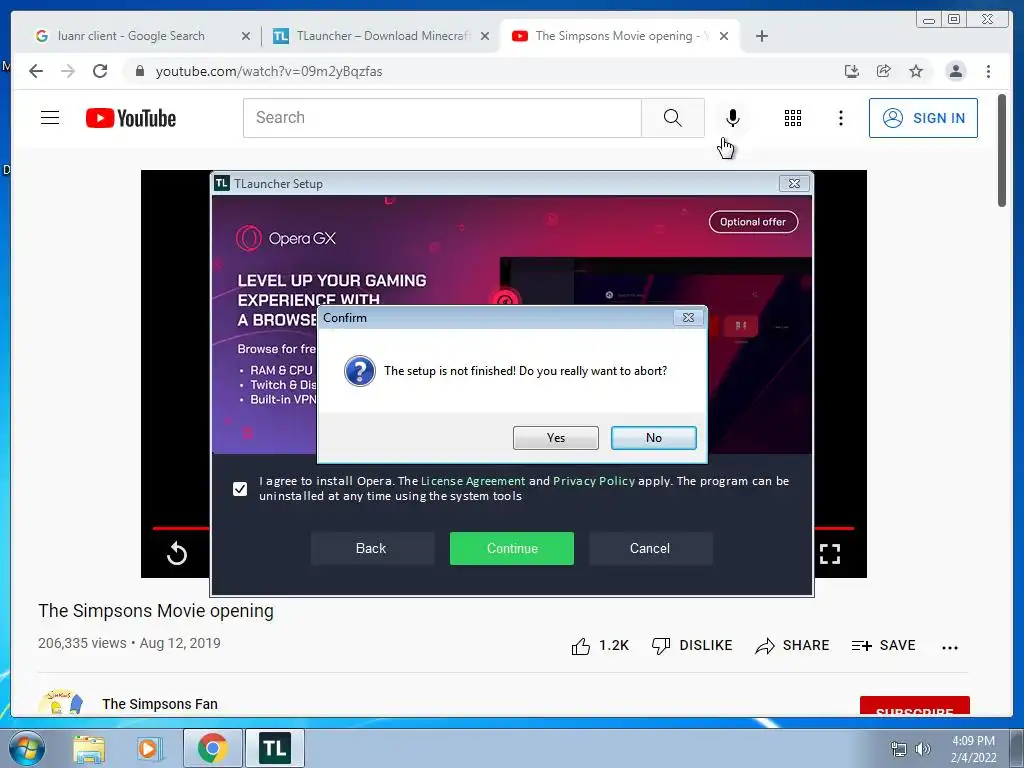
Task: Click the YouTube search magnifier button
Action: (673, 118)
